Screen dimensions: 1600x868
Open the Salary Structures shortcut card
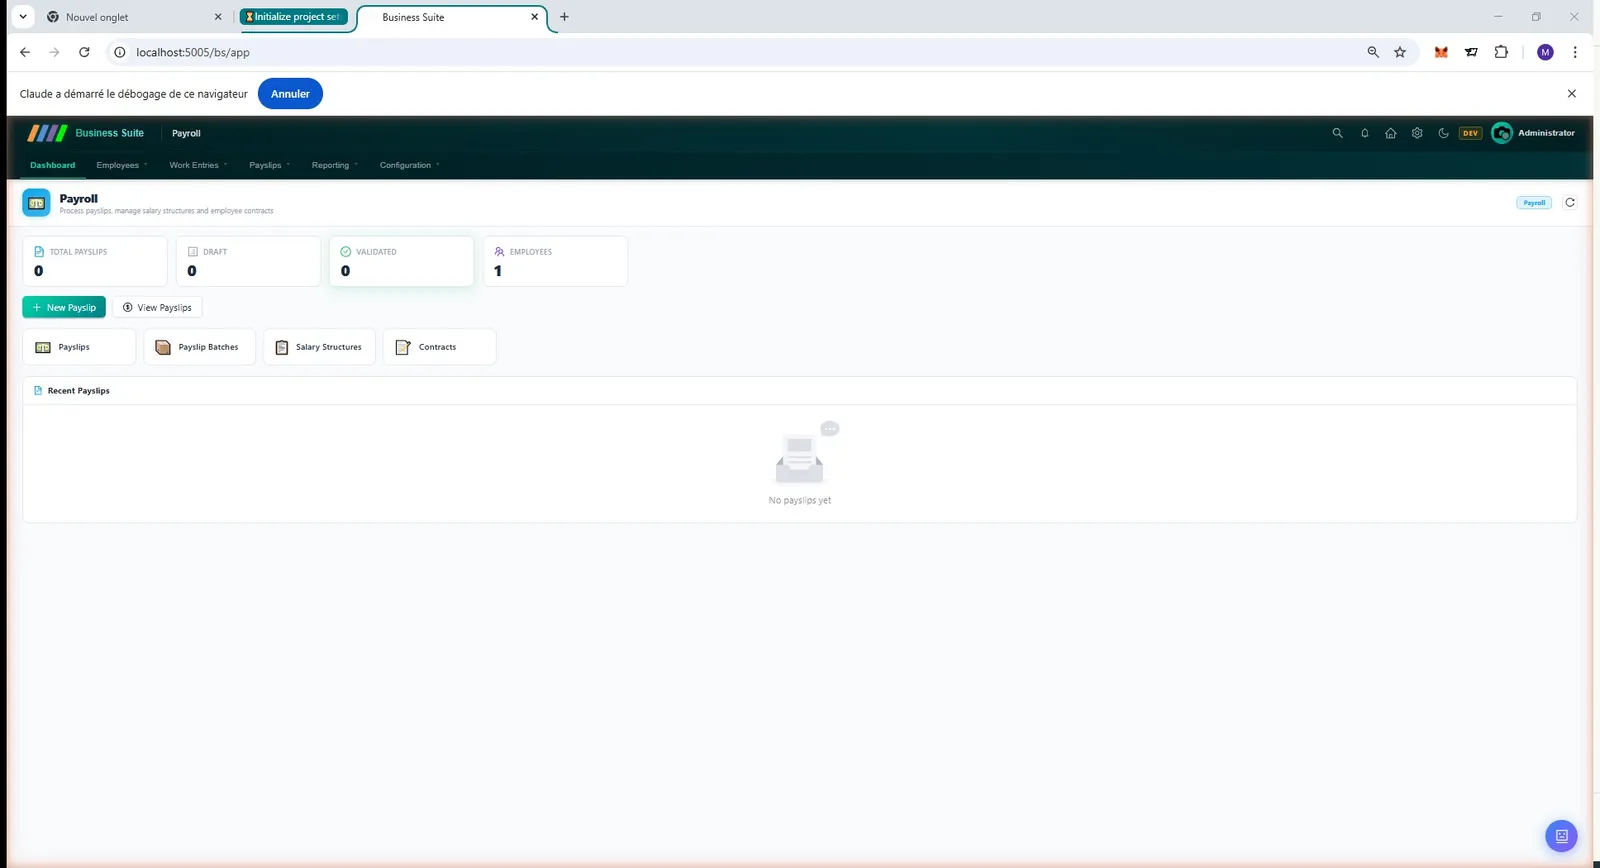(x=319, y=347)
